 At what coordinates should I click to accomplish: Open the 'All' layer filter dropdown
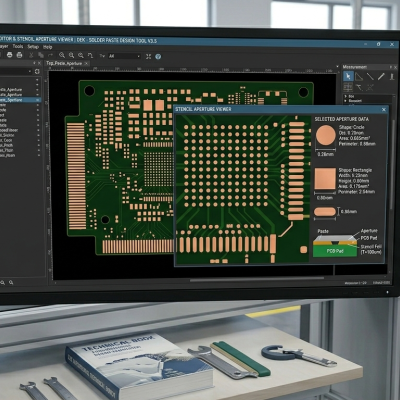(x=124, y=56)
